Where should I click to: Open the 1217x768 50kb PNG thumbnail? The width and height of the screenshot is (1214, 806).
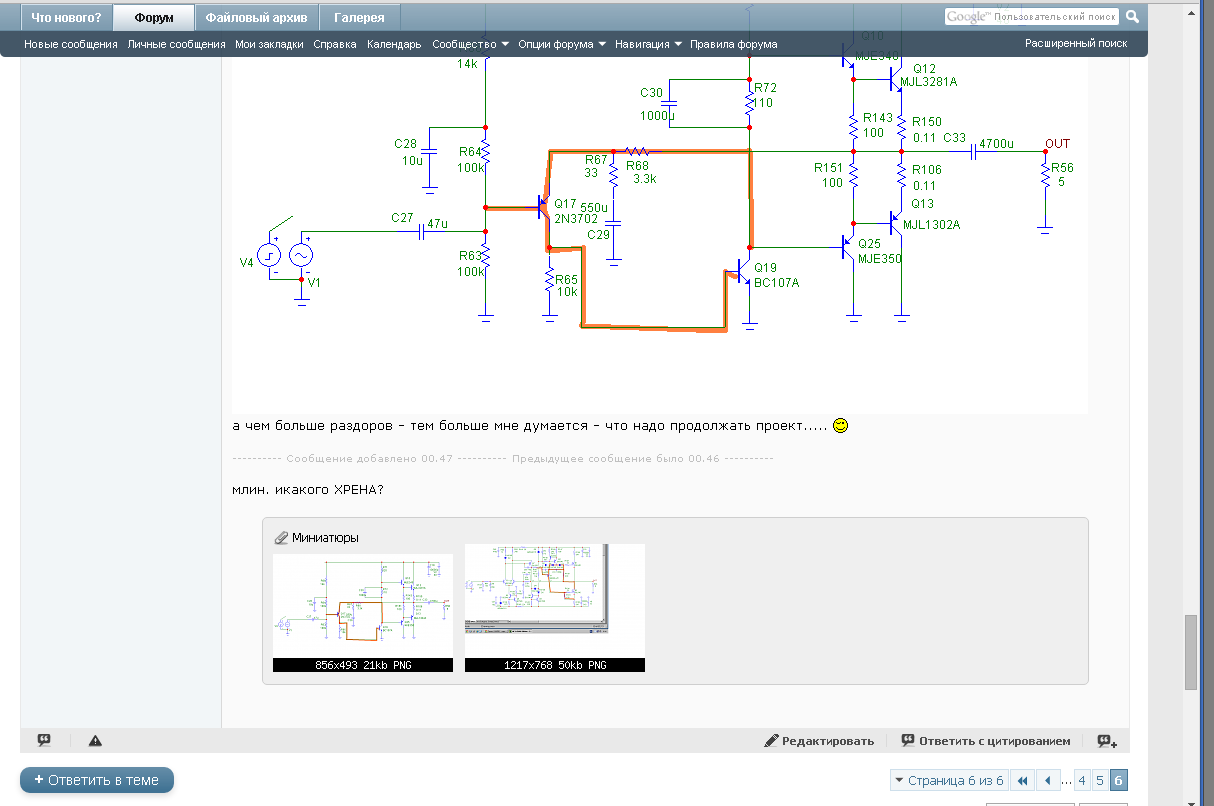pos(555,608)
